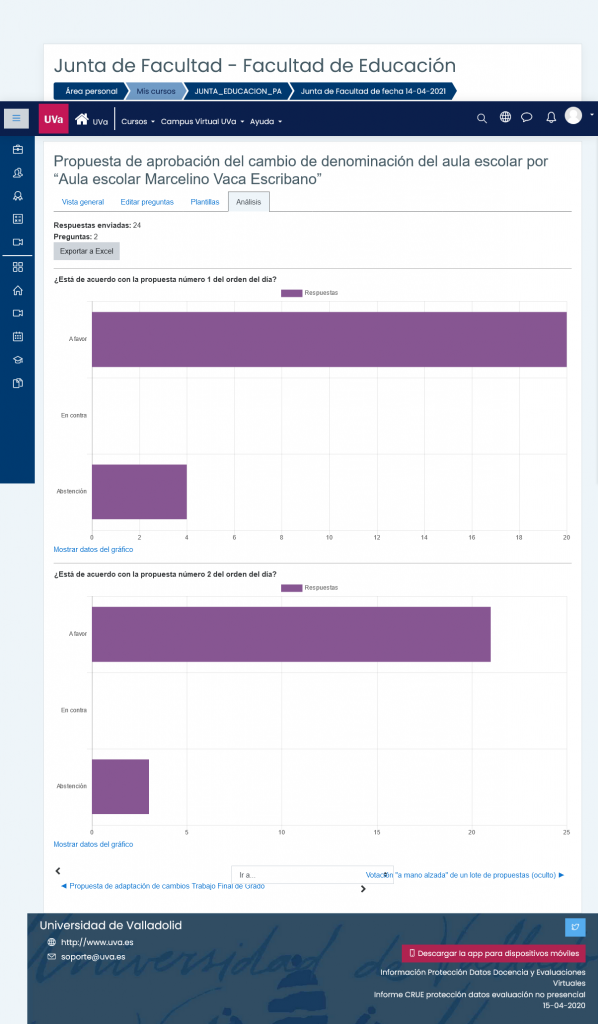The height and width of the screenshot is (1024, 598).
Task: Expand the Campus Virtual UVa dropdown
Action: tap(202, 121)
